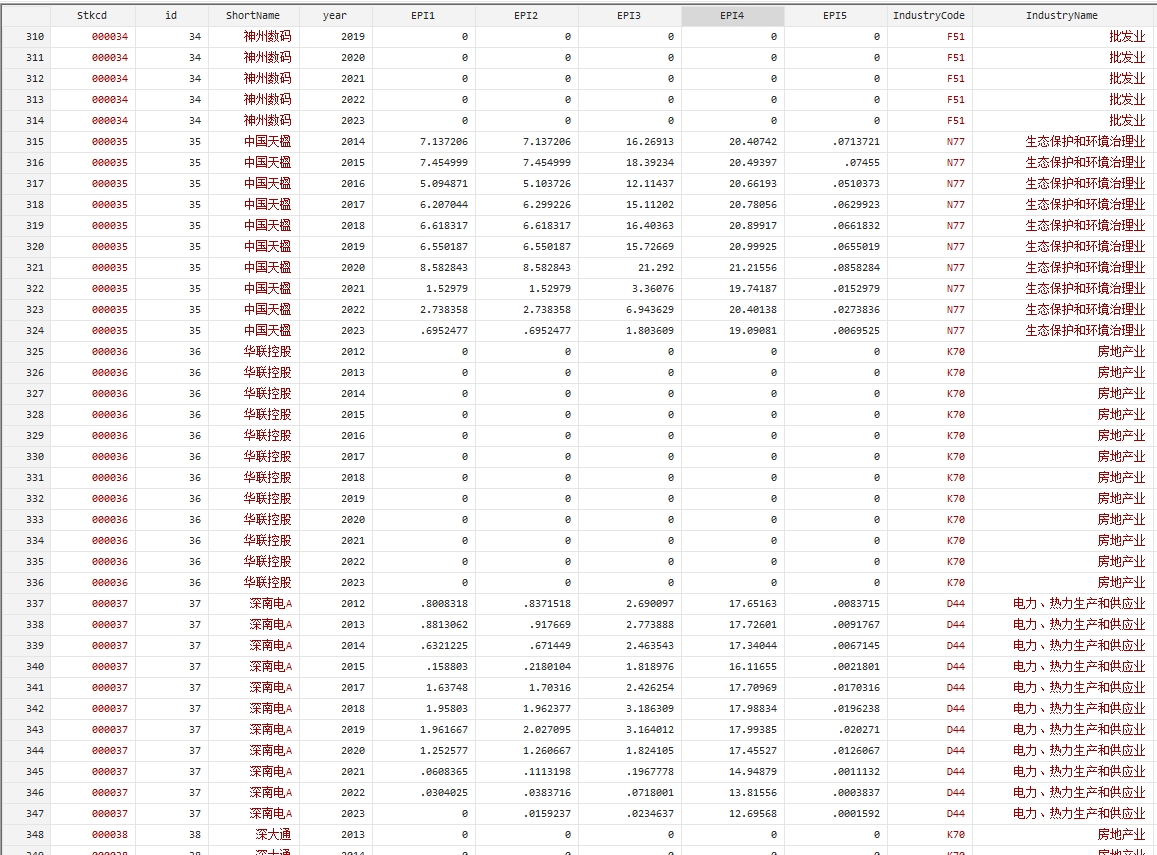Click year 2018 in row 331
This screenshot has height=855, width=1157.
353,477
